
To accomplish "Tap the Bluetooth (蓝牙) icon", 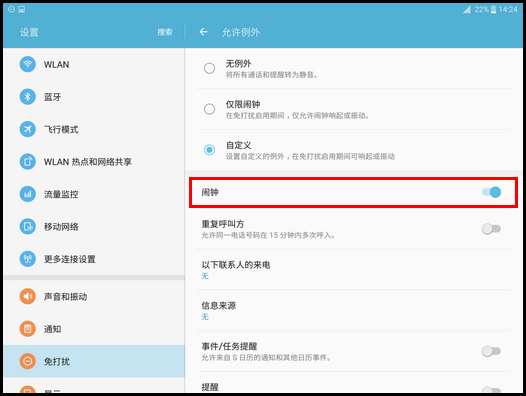I will 28,97.
